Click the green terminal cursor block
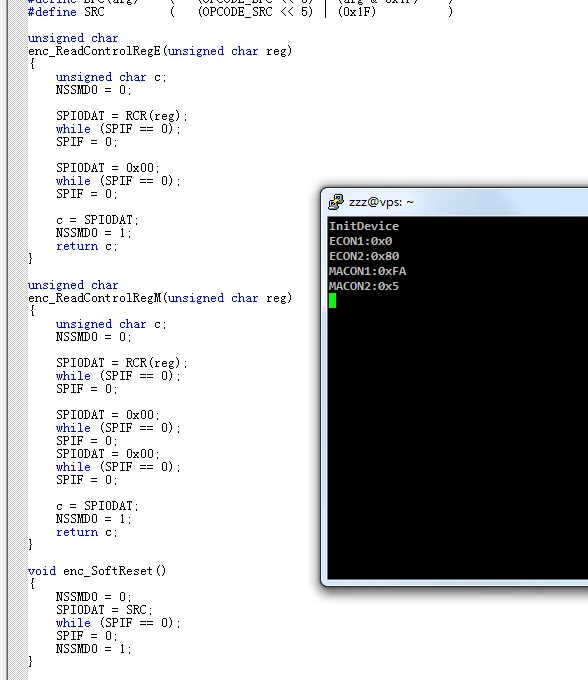The image size is (588, 680). (332, 301)
